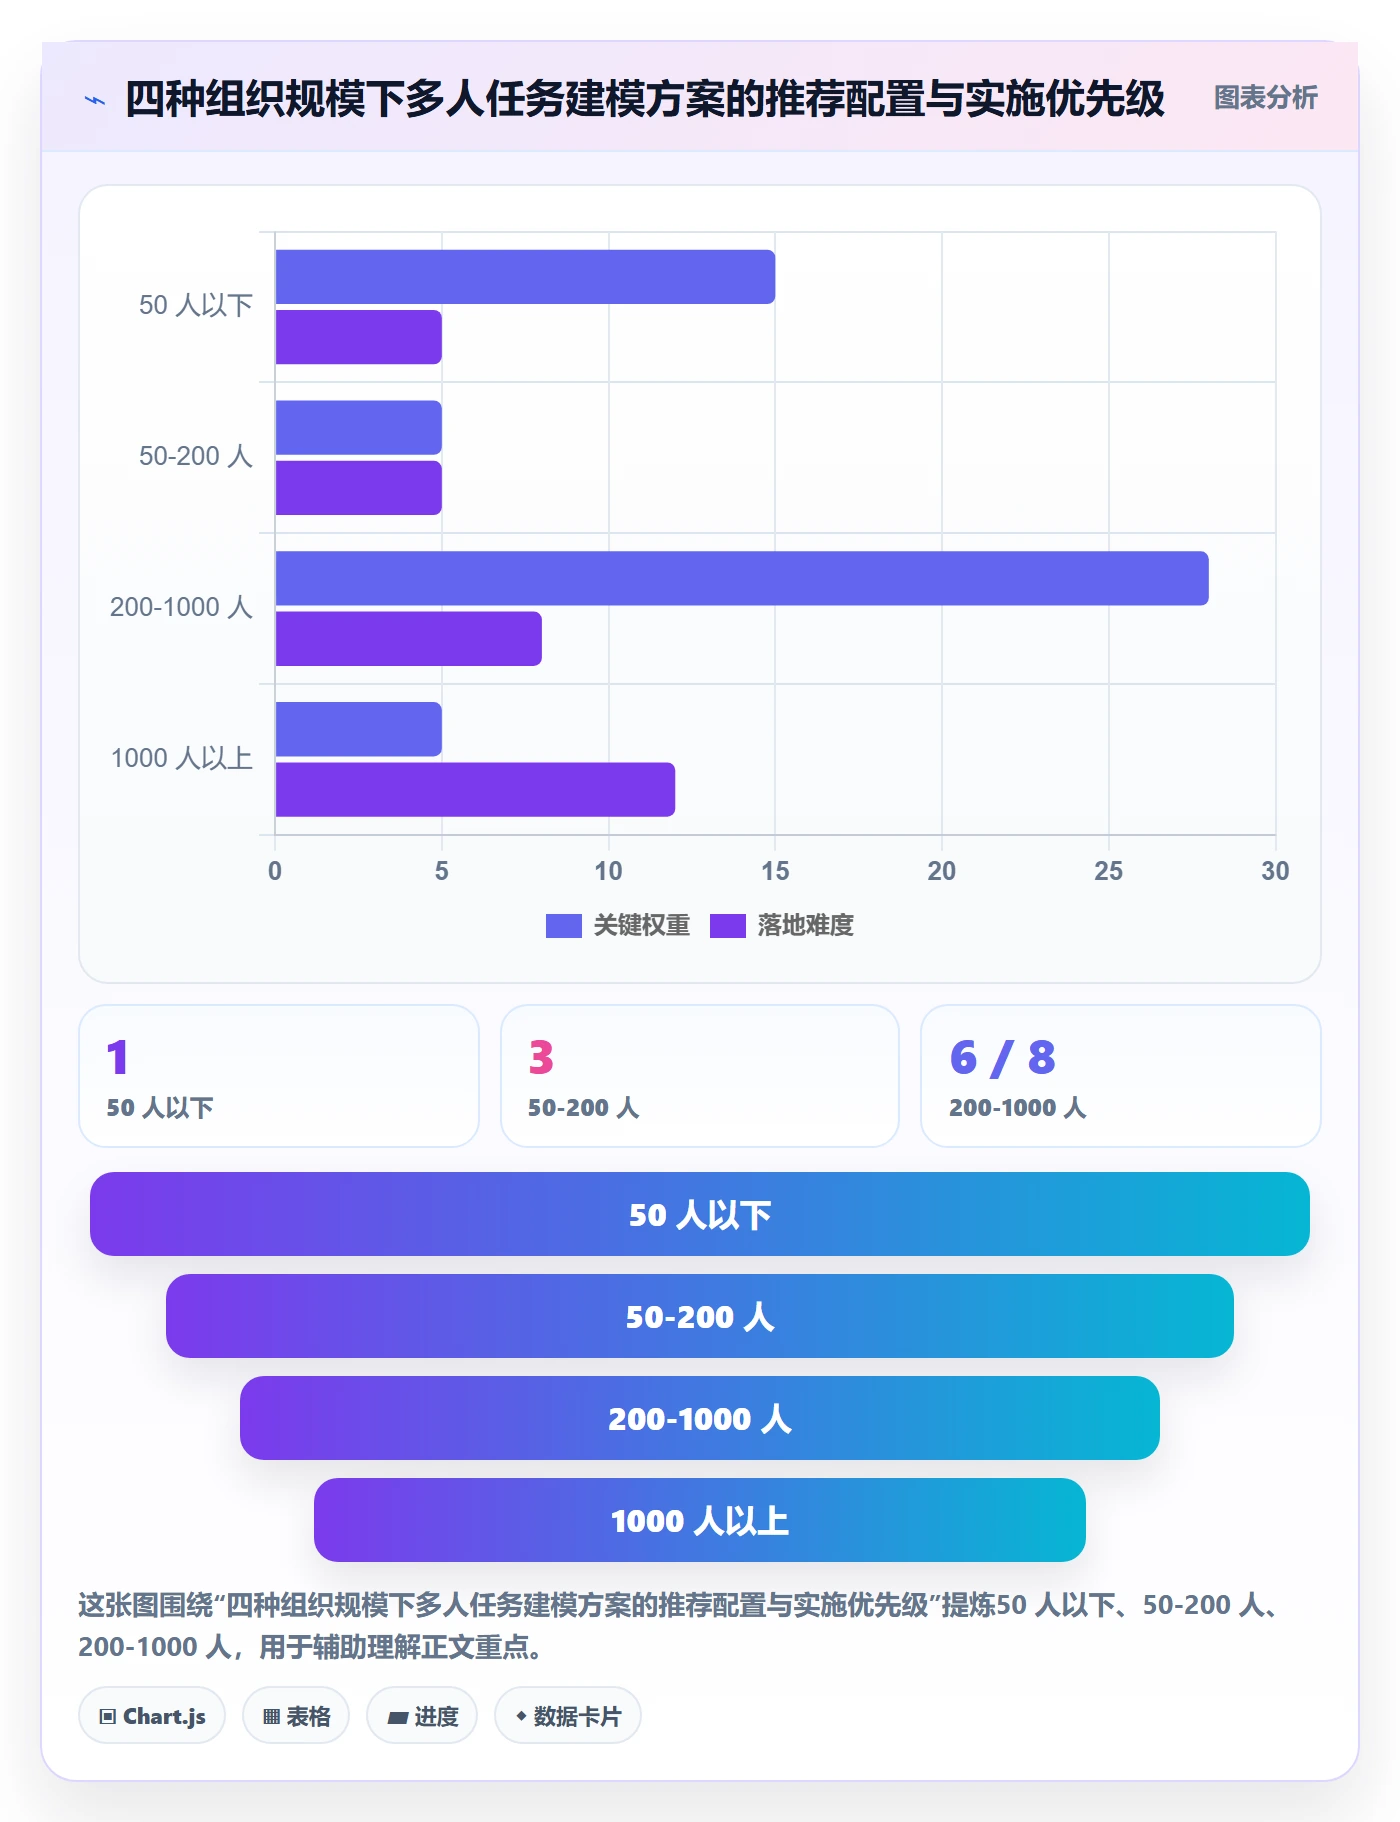The width and height of the screenshot is (1400, 1822).
Task: Click the lightning icon beside the title
Action: pyautogui.click(x=95, y=100)
